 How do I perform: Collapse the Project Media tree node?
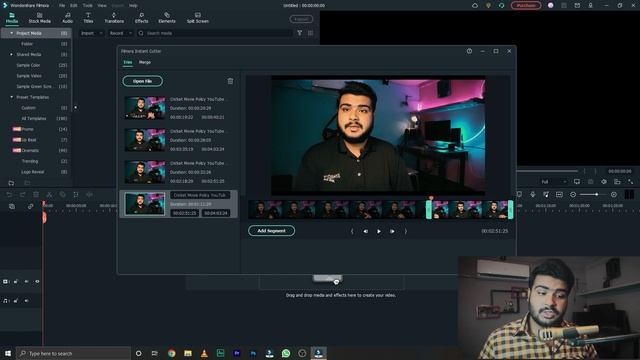pos(11,33)
